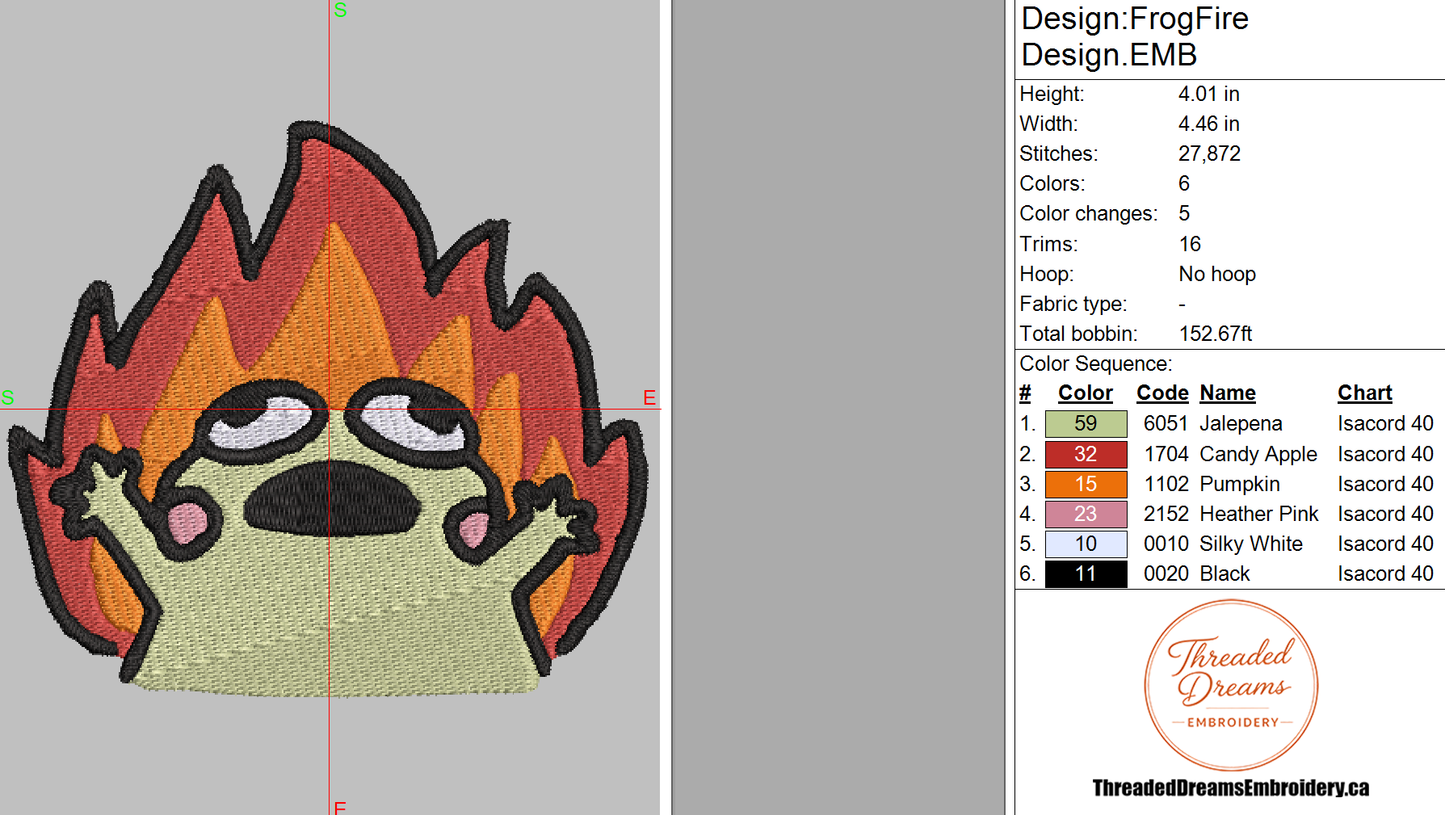The height and width of the screenshot is (815, 1445).
Task: Click the thread name 'Heather Pink'
Action: pyautogui.click(x=1259, y=514)
